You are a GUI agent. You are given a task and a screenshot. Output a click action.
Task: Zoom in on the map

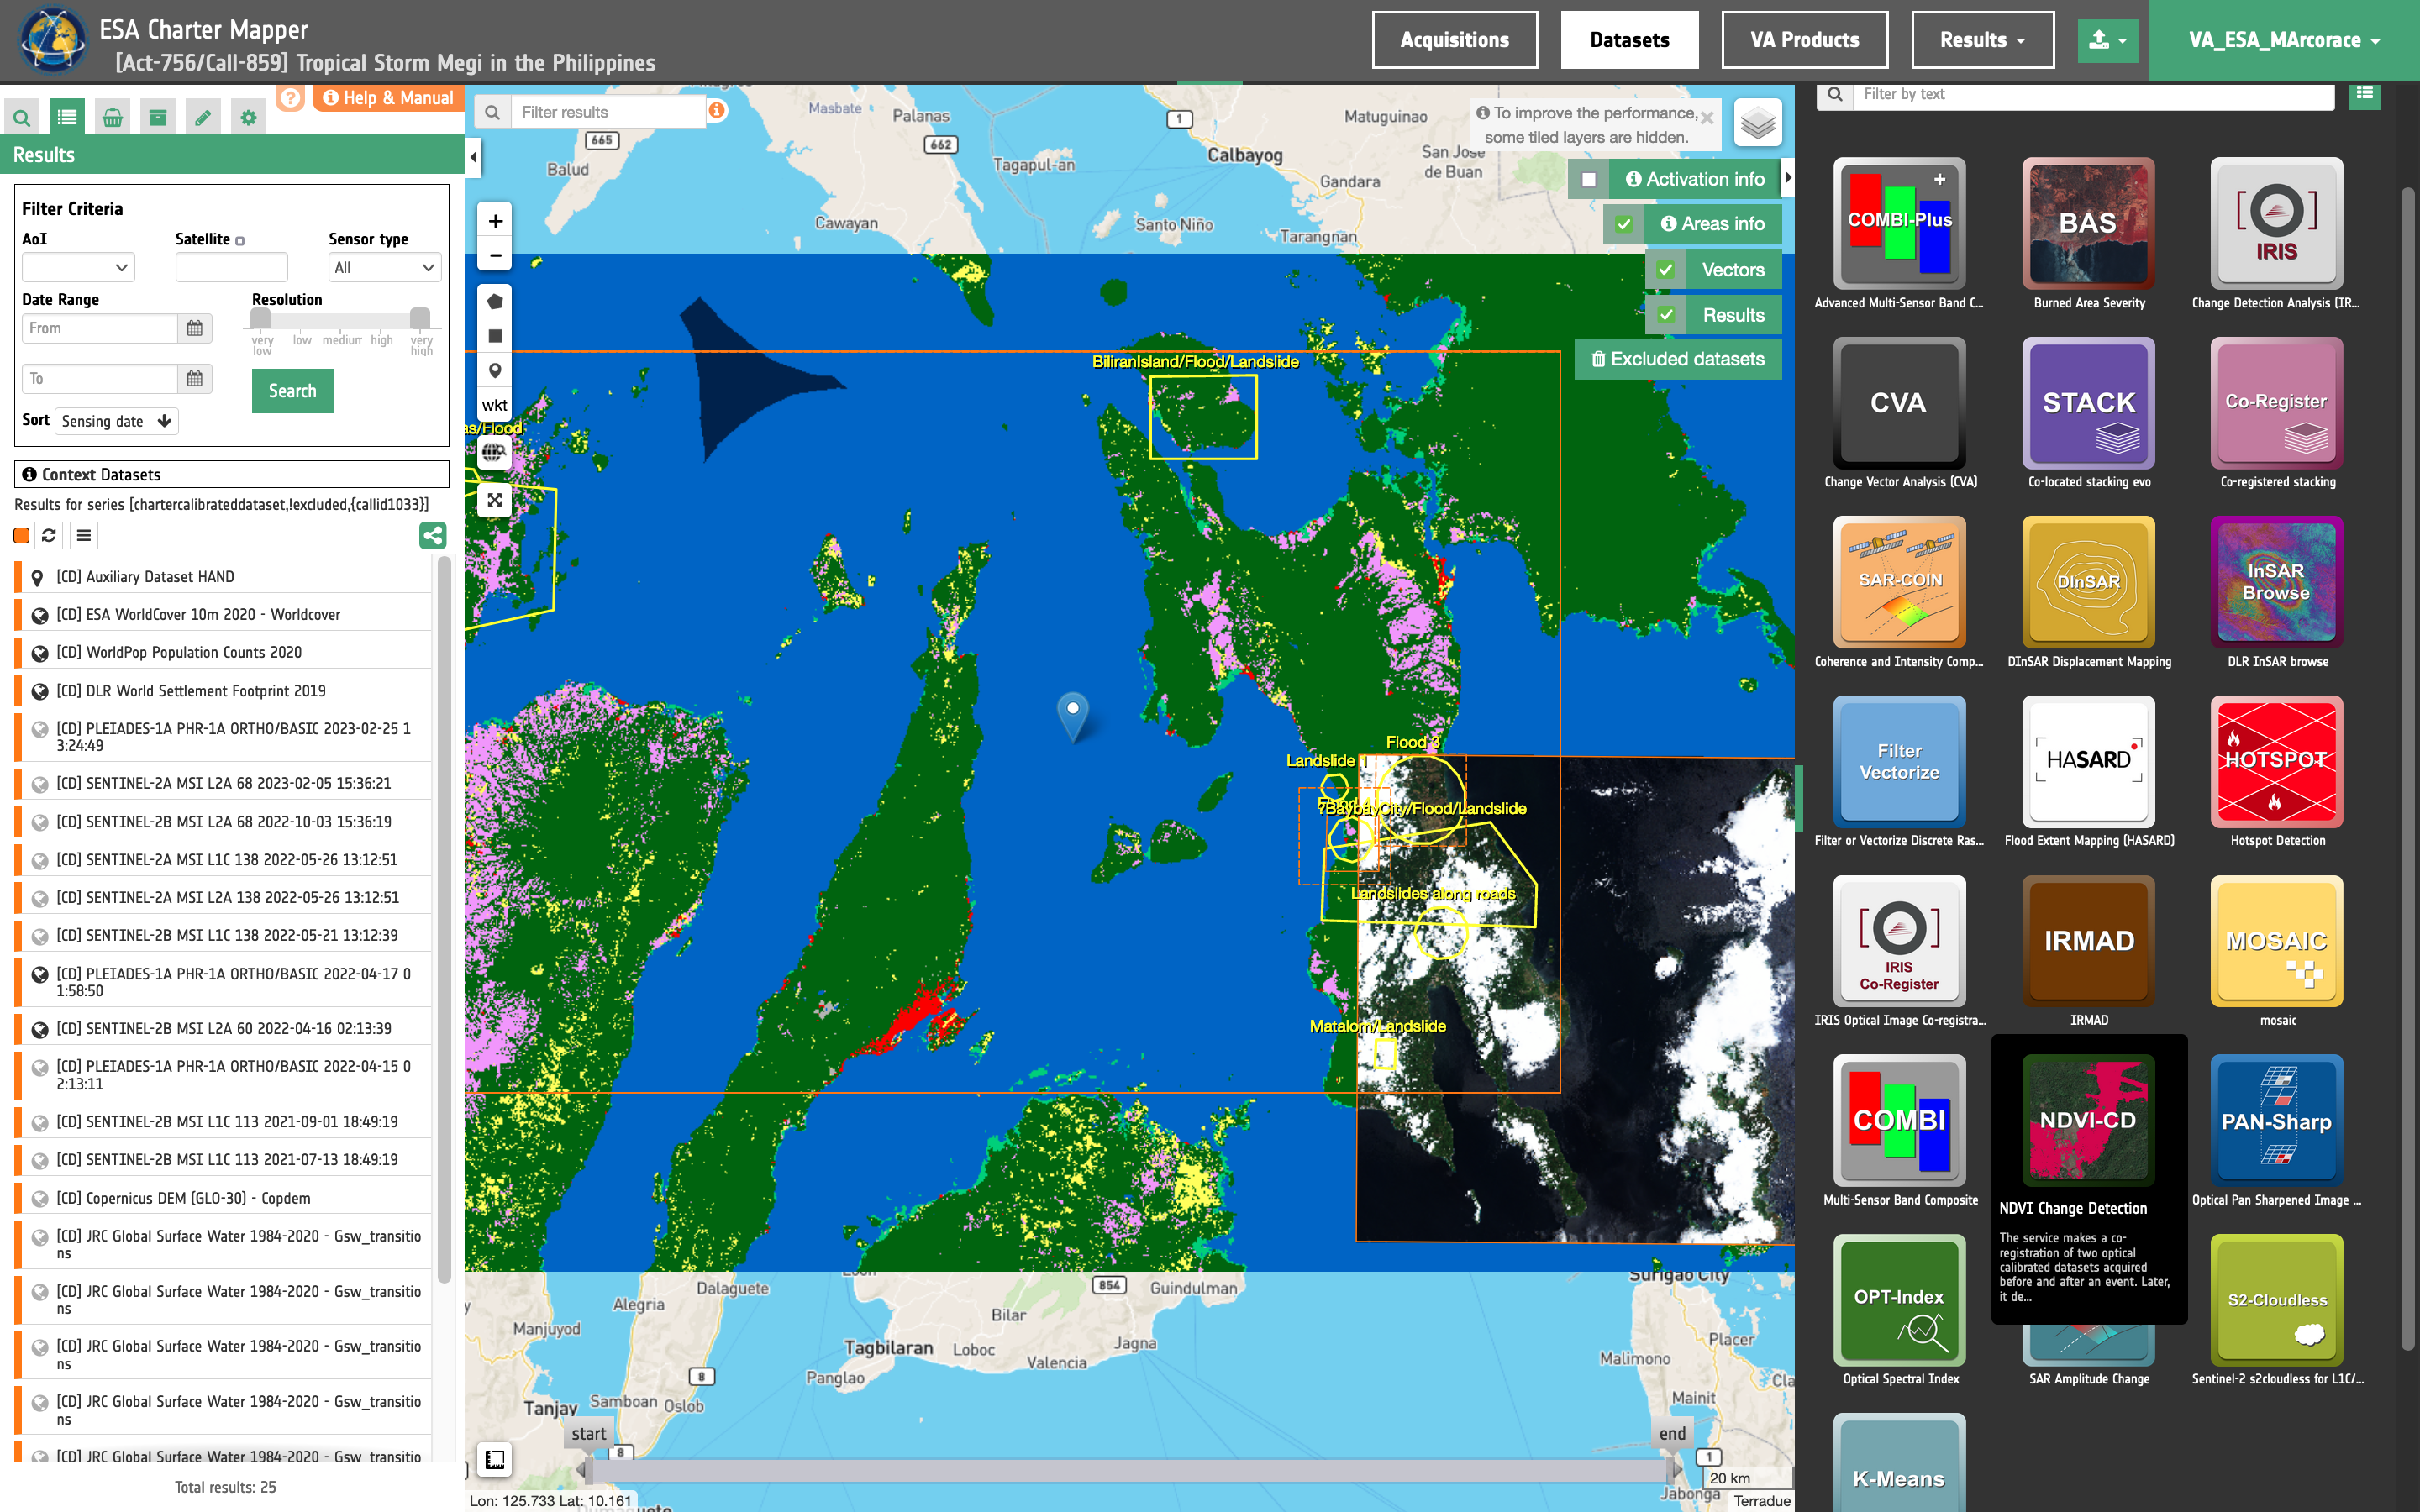495,221
